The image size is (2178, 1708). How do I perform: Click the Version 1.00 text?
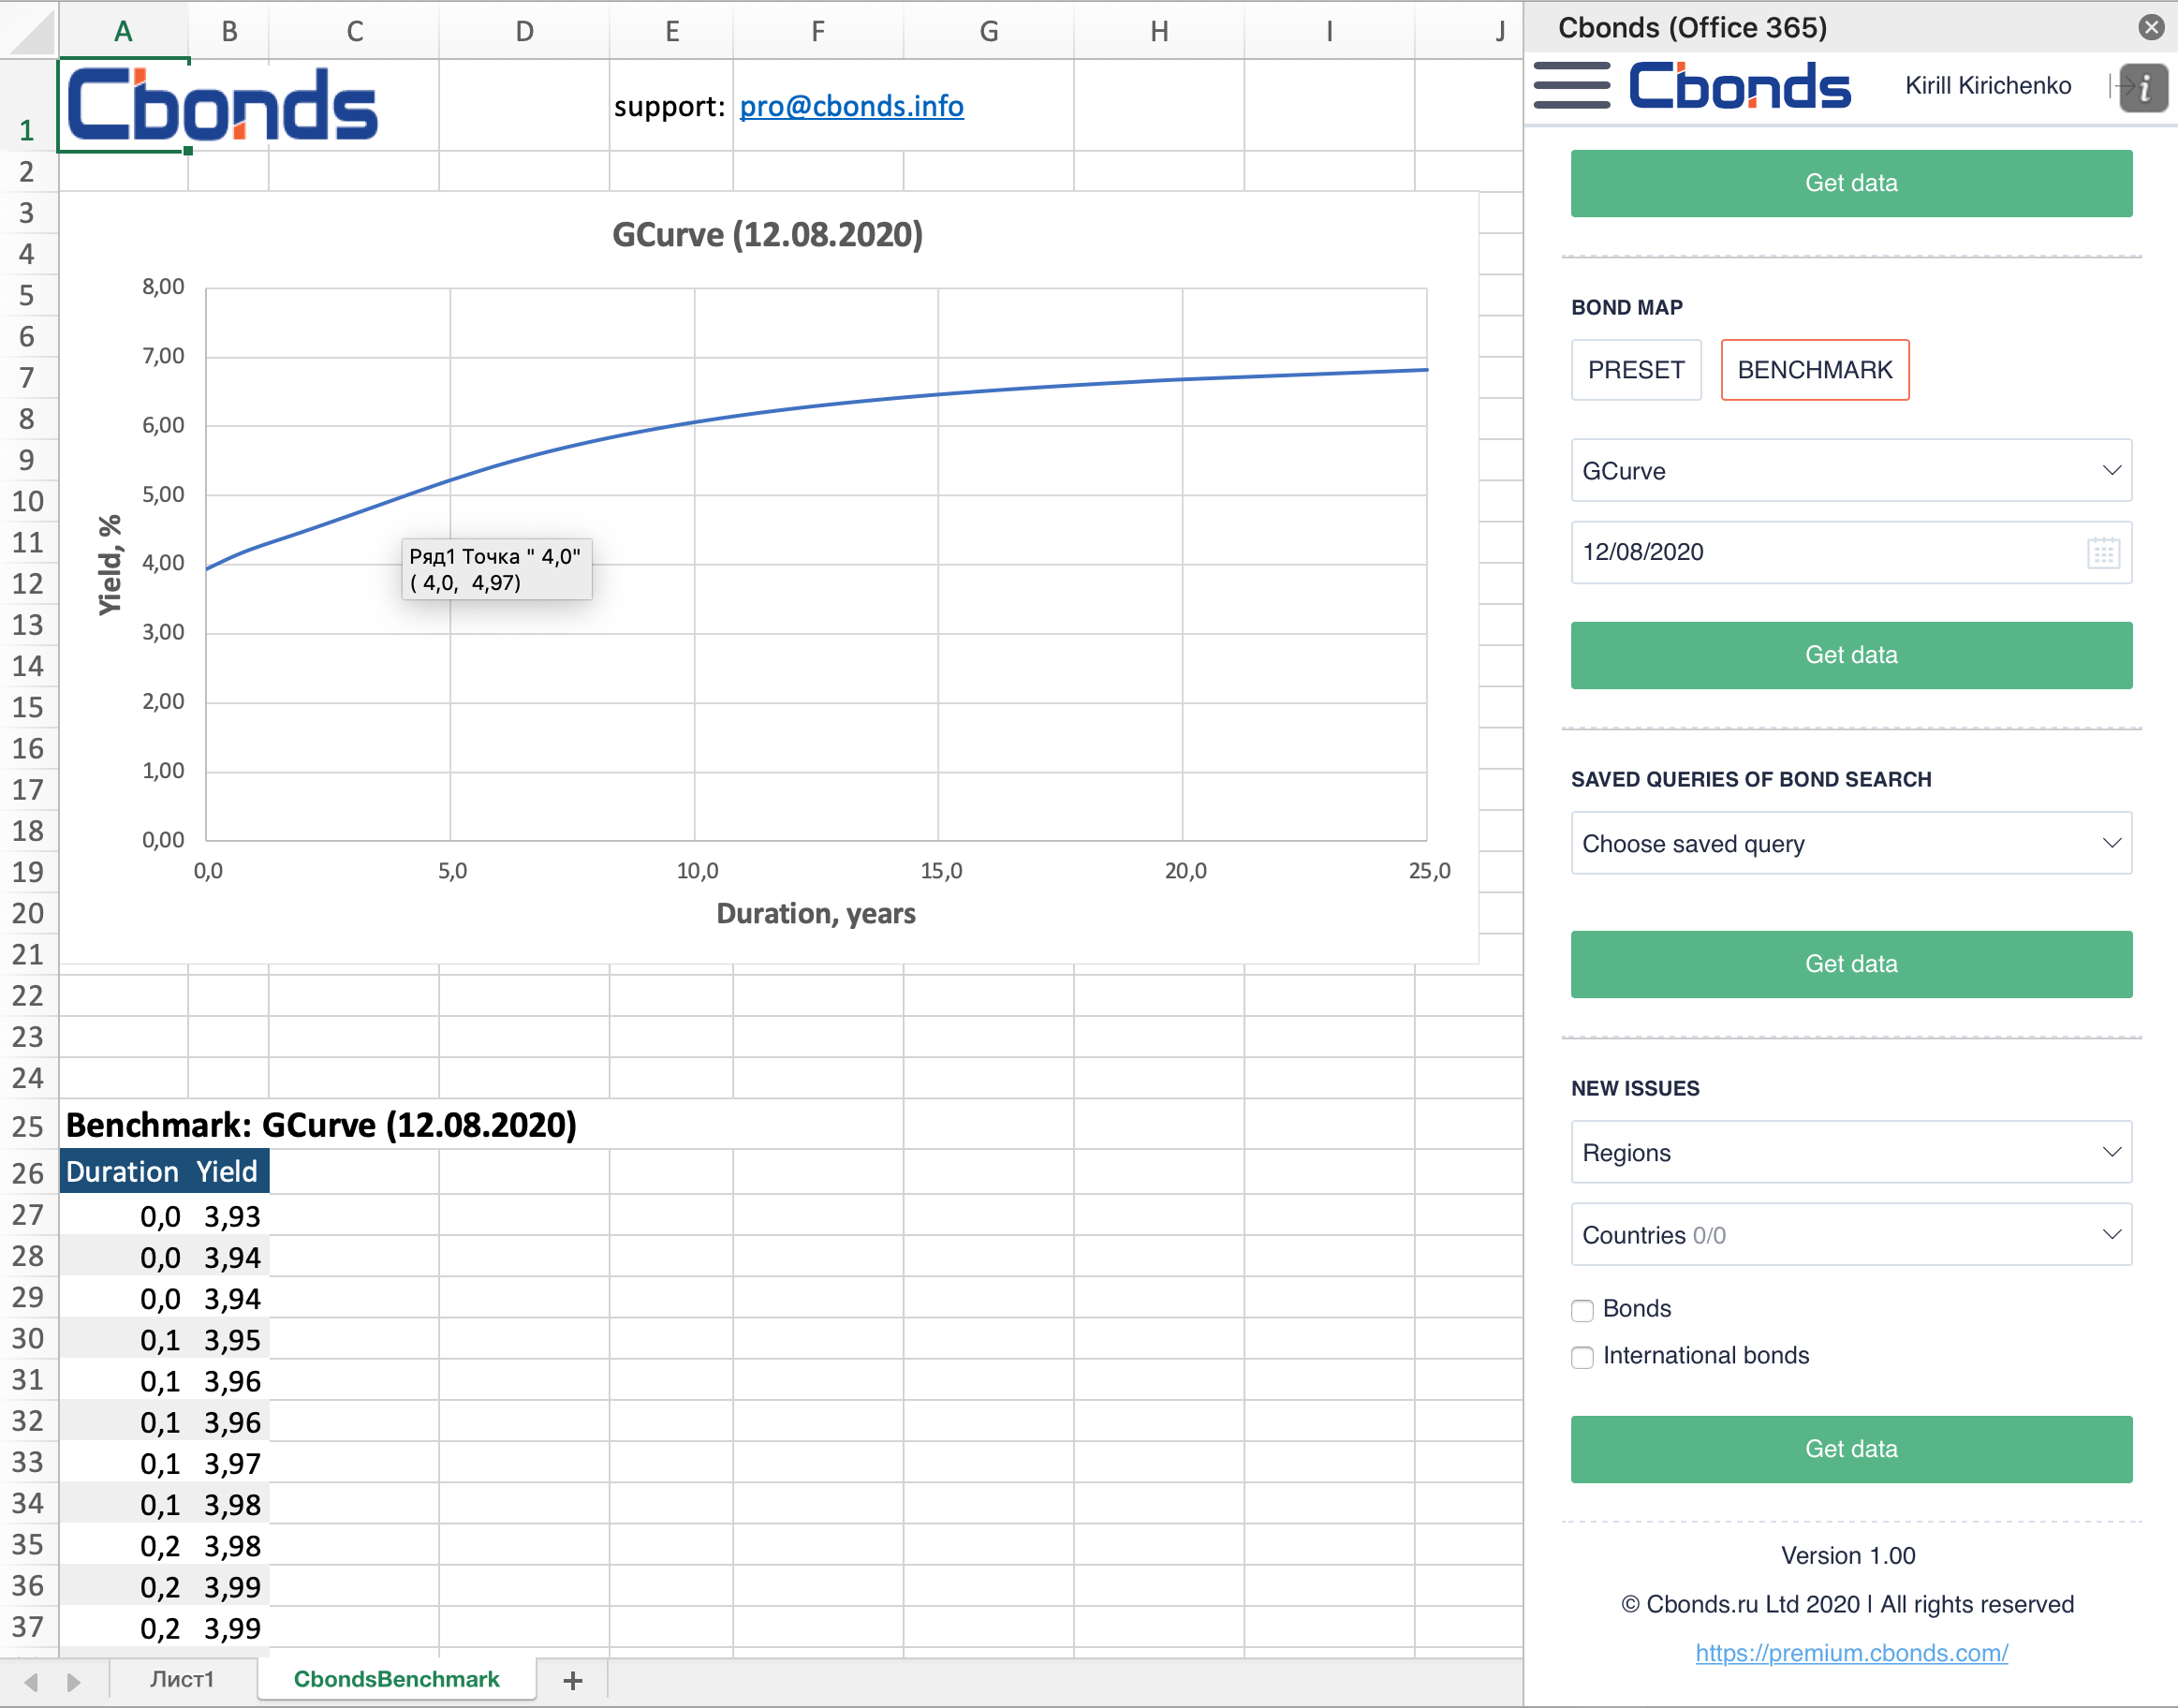(x=1848, y=1556)
